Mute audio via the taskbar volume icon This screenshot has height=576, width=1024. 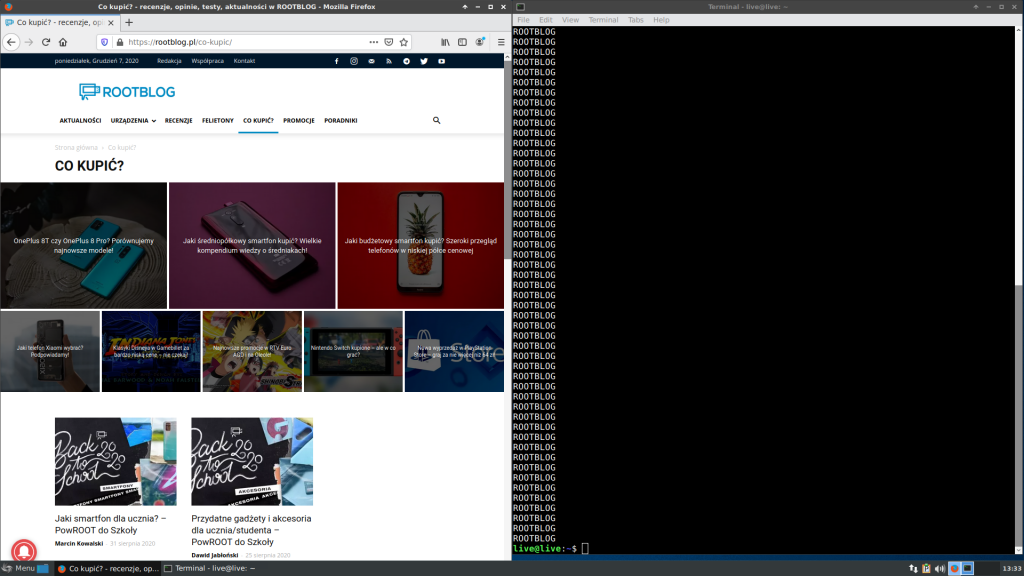click(x=941, y=568)
